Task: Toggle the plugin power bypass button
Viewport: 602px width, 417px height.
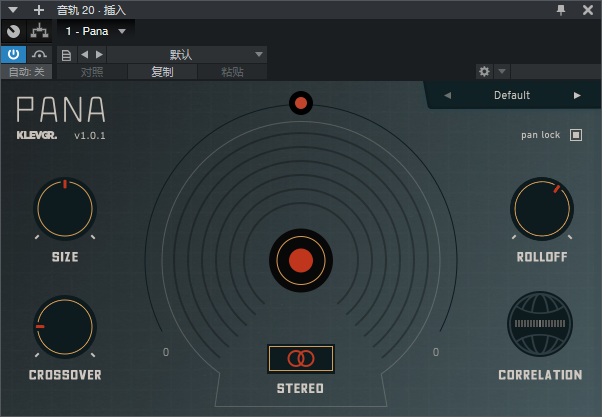Action: [13, 55]
